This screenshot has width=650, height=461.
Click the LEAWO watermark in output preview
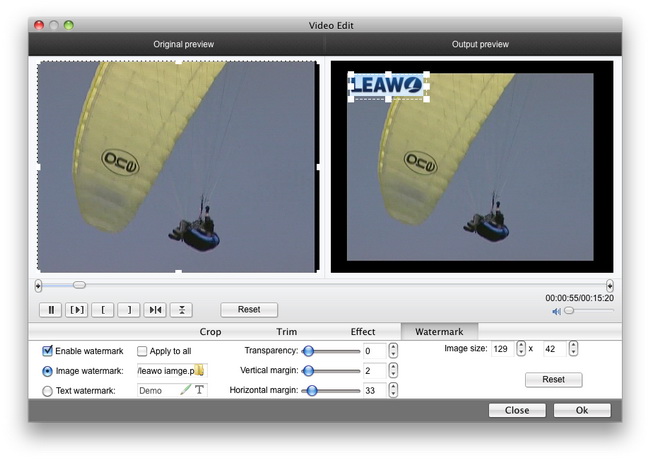tap(388, 86)
